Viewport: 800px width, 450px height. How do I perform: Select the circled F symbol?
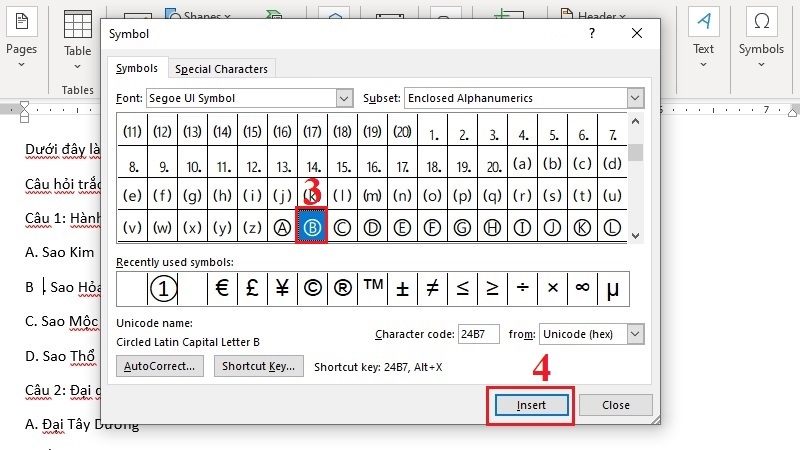tap(432, 227)
